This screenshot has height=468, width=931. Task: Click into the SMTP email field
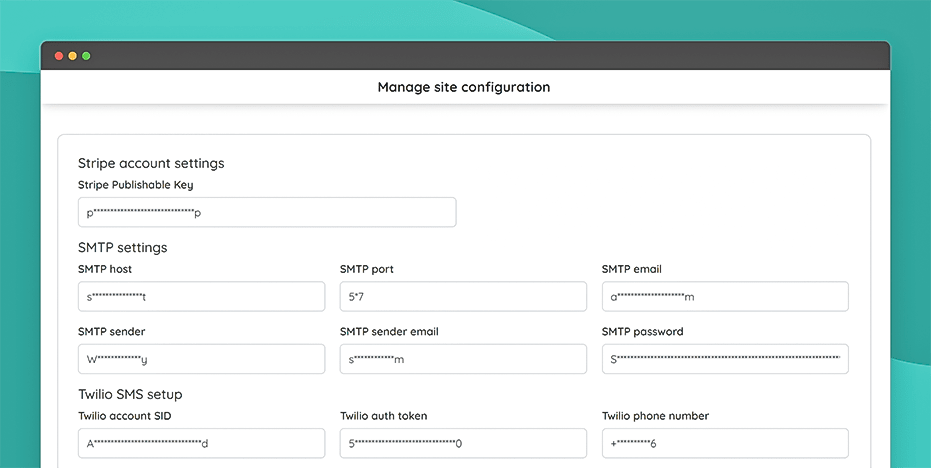[x=725, y=296]
